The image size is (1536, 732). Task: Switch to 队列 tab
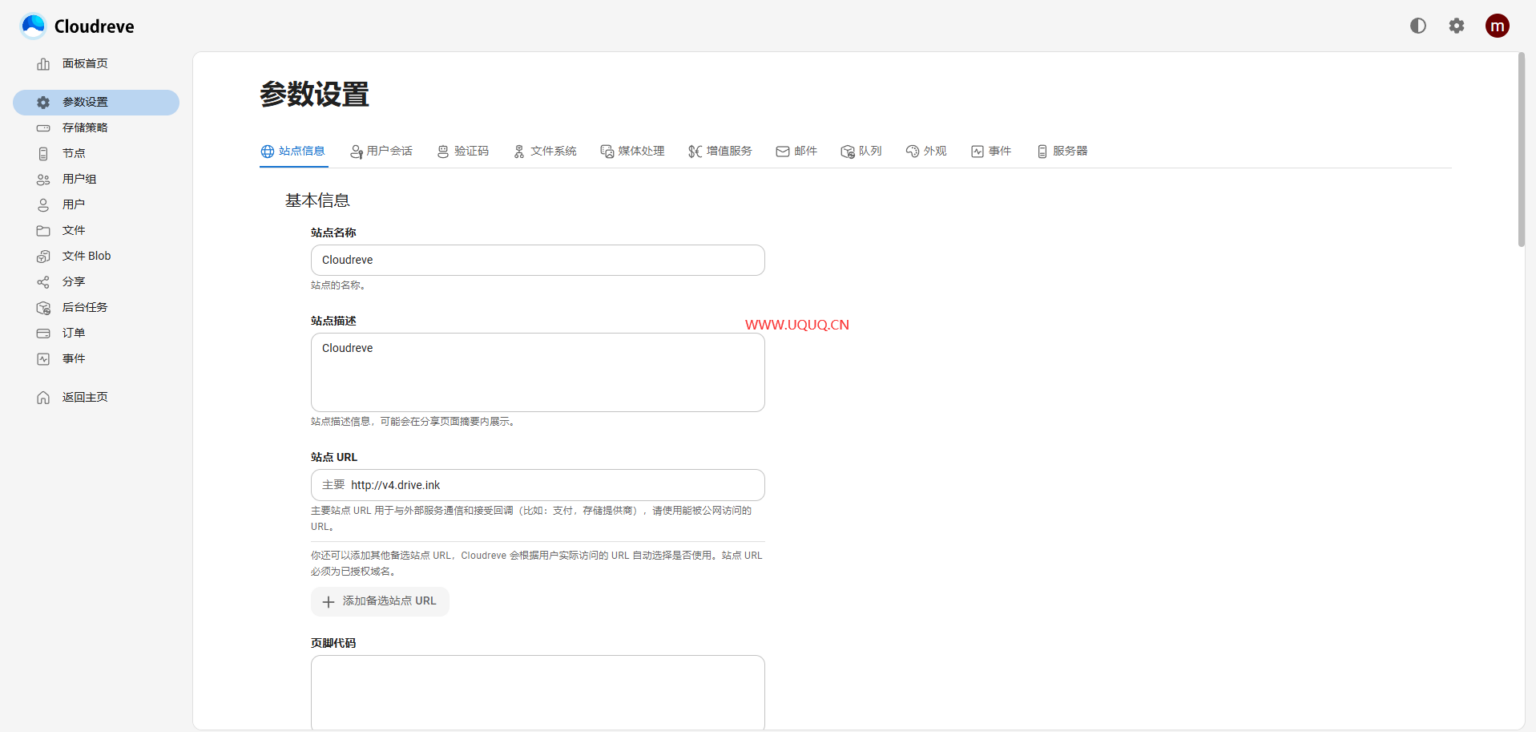(861, 151)
